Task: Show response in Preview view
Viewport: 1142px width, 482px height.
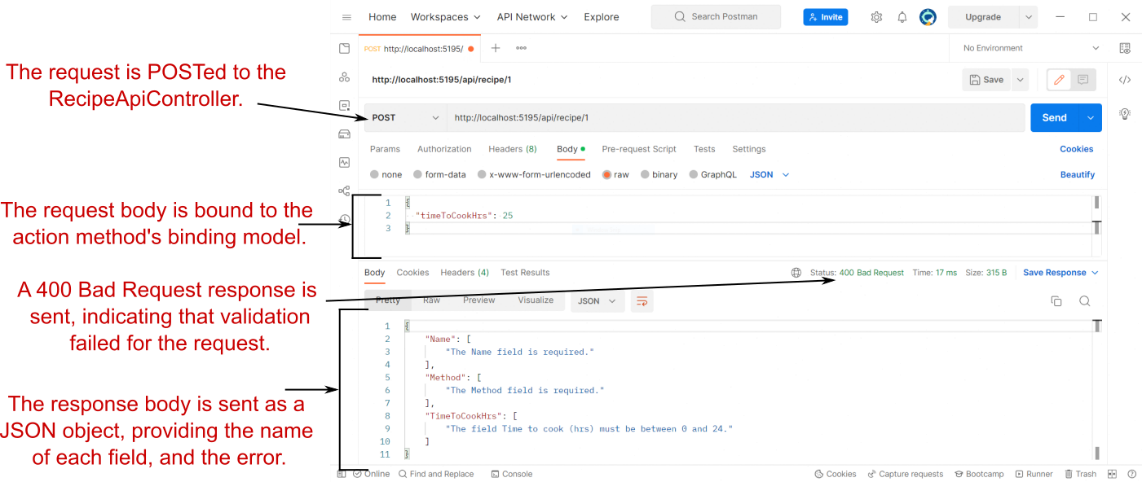Action: pos(479,300)
